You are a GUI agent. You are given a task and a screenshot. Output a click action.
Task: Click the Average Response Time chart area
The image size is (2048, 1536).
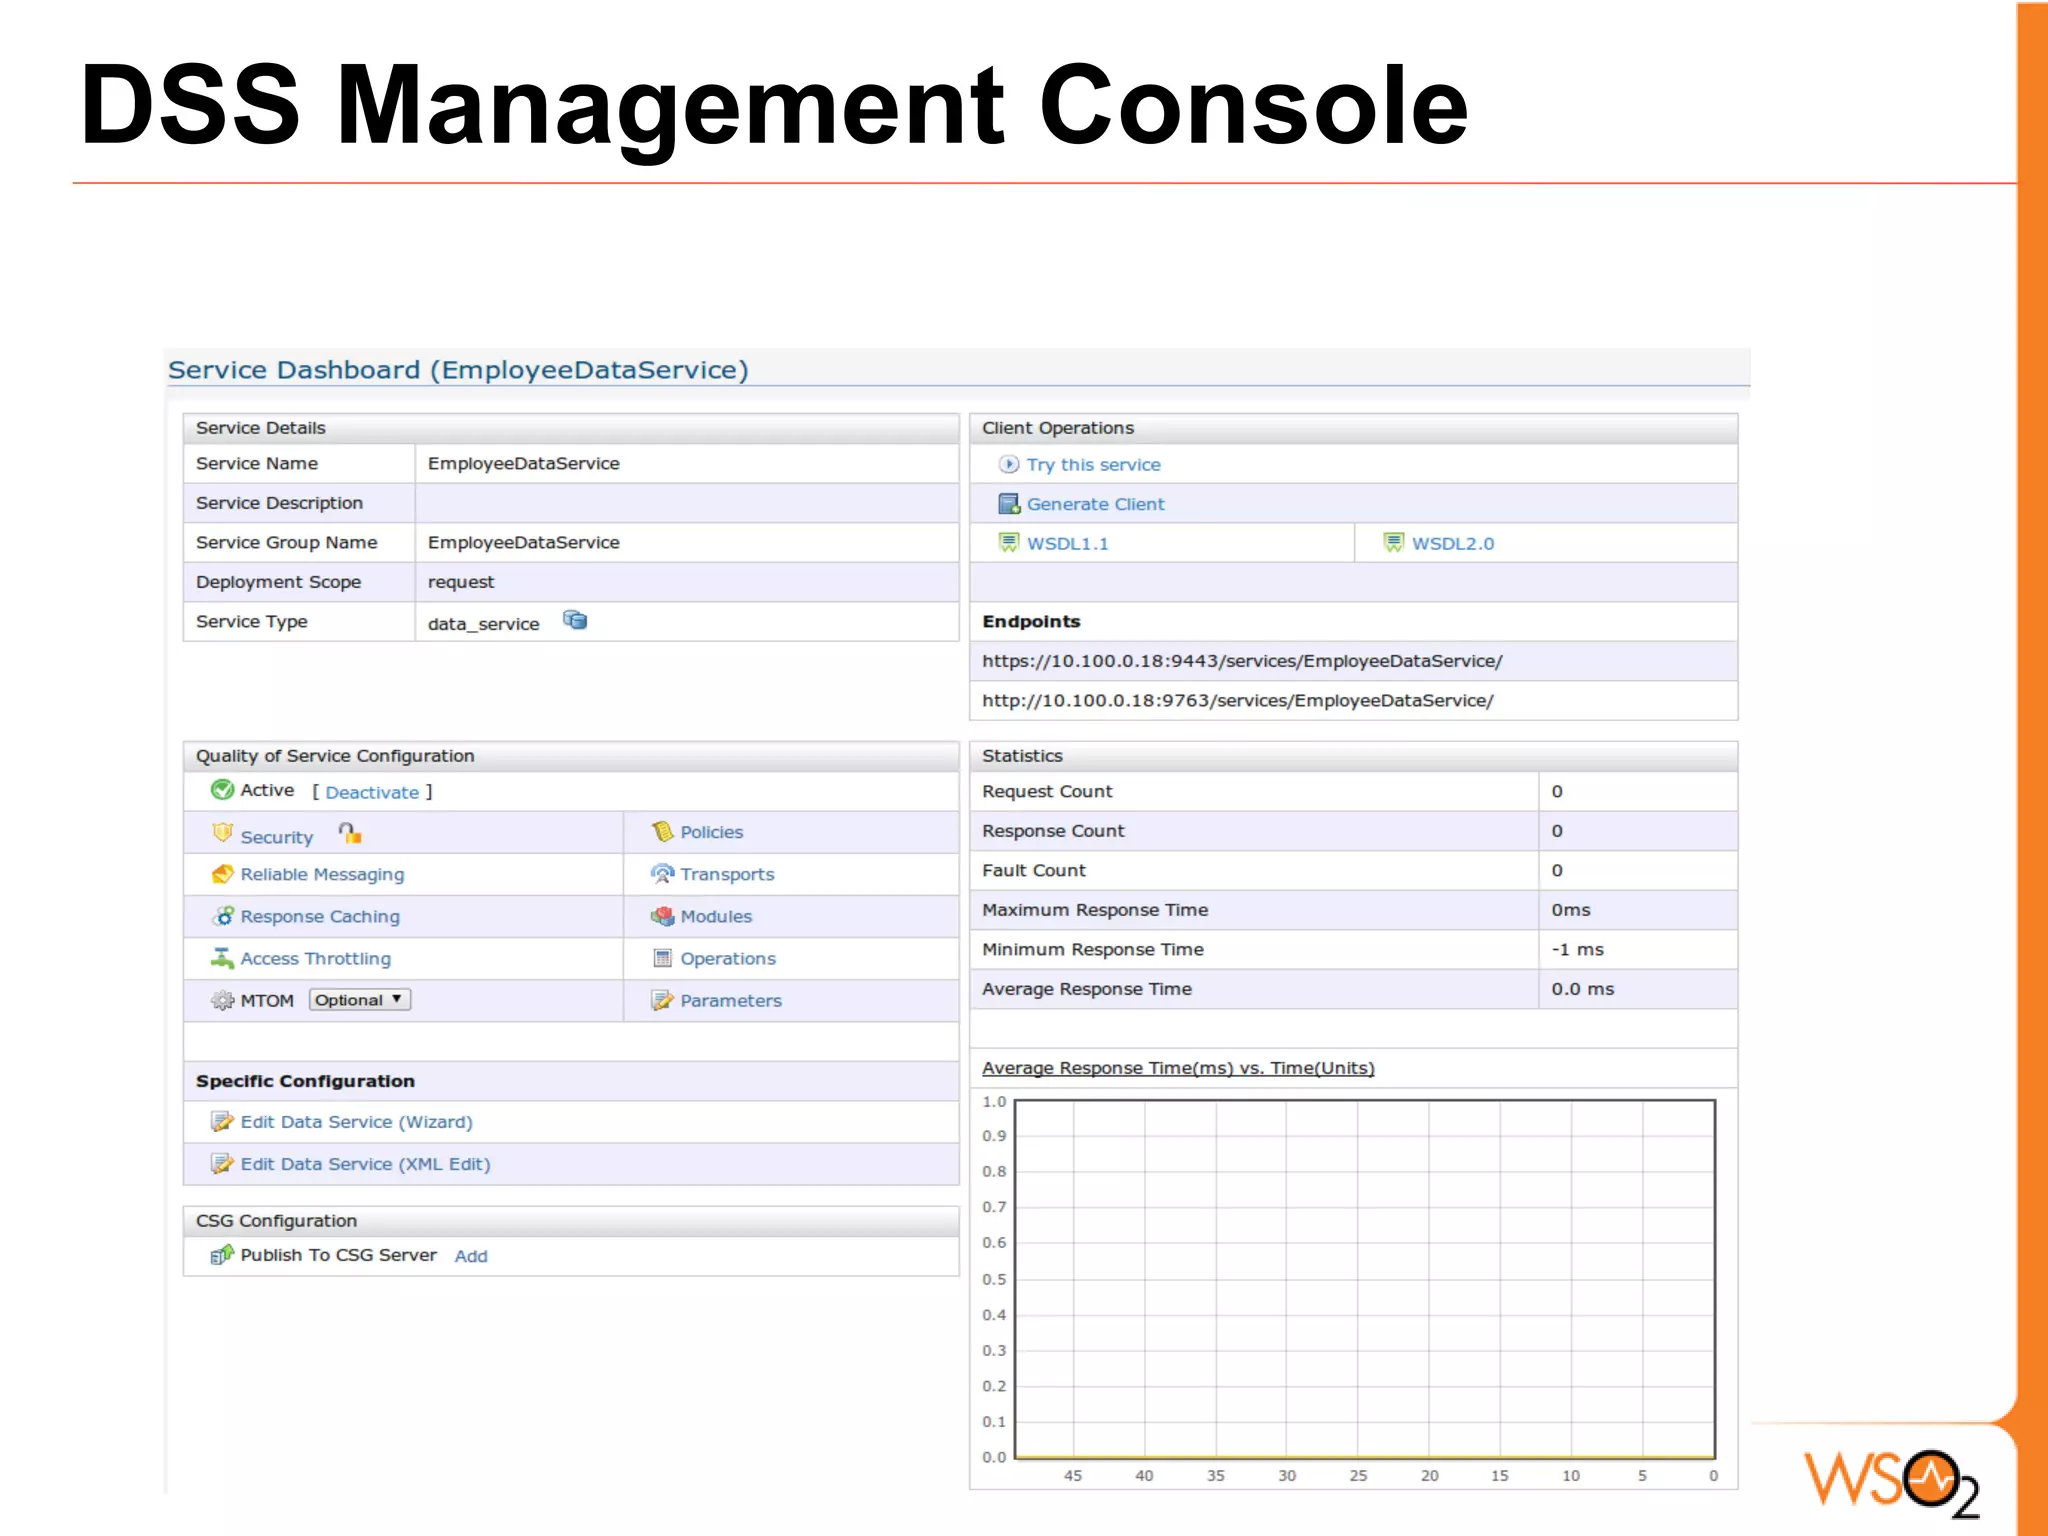click(x=1365, y=1279)
